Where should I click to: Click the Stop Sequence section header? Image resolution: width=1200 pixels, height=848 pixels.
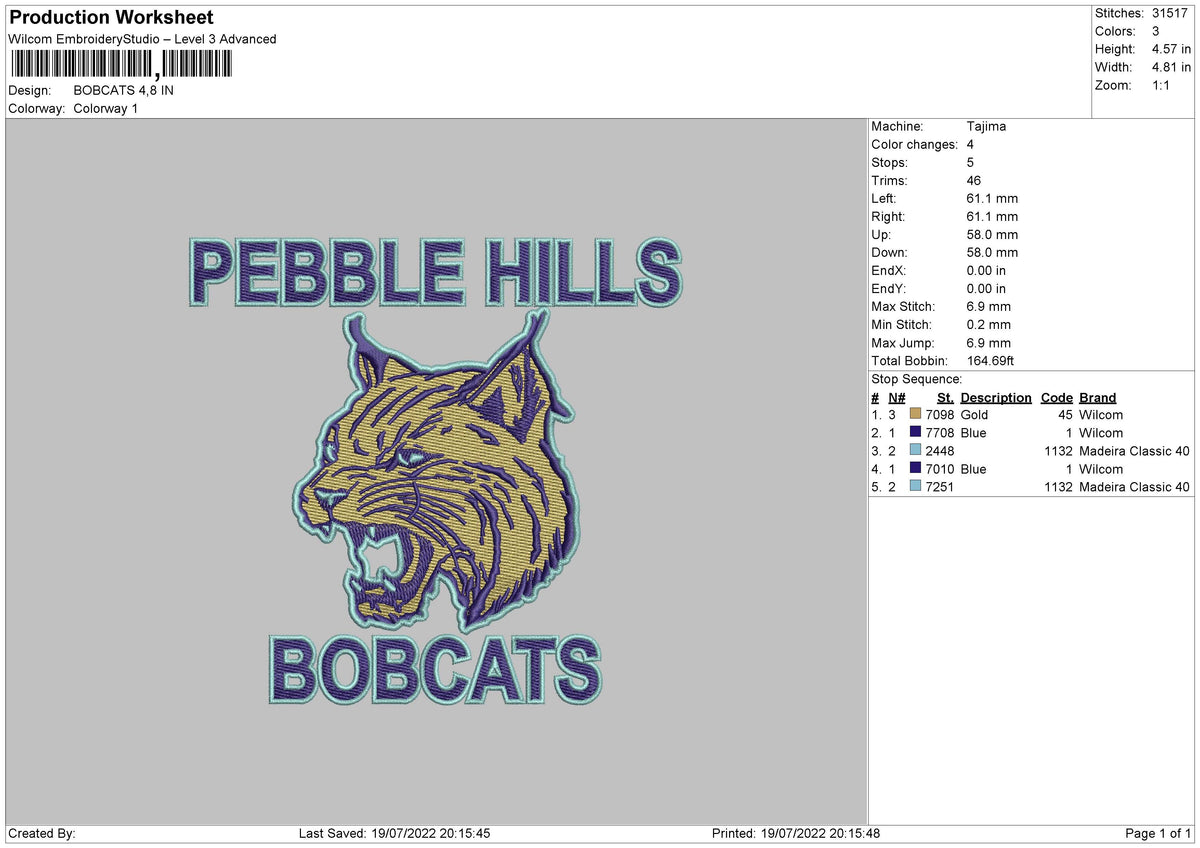[x=916, y=379]
